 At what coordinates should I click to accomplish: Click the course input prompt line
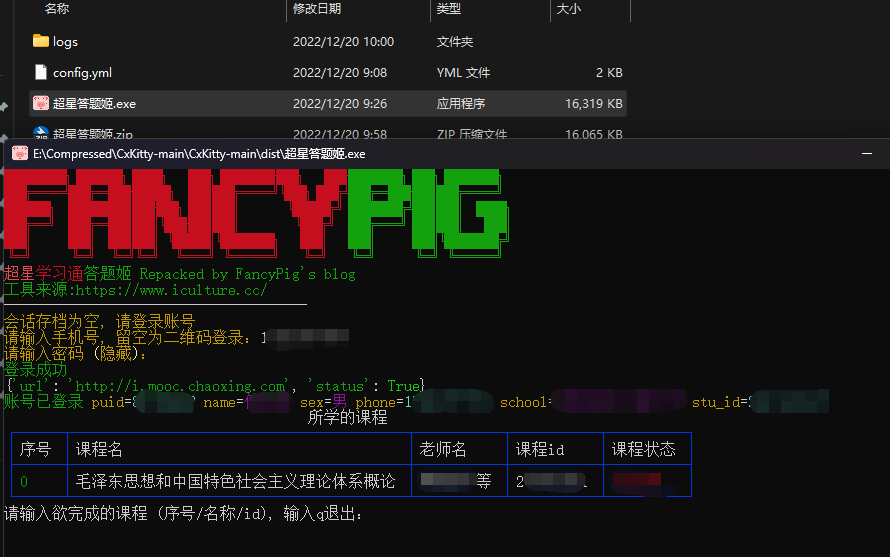click(x=183, y=514)
